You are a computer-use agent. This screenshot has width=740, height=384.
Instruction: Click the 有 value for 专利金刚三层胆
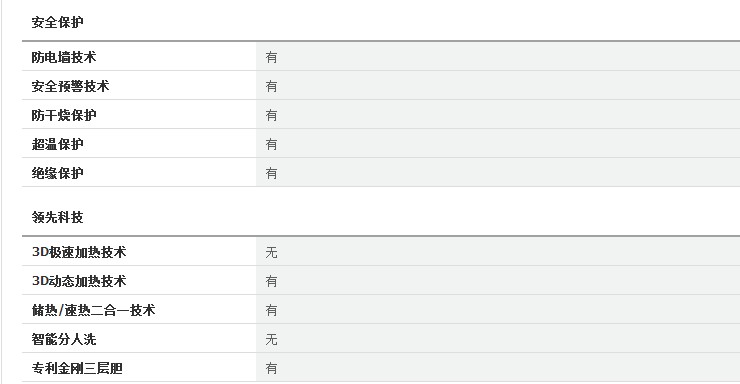tap(271, 368)
